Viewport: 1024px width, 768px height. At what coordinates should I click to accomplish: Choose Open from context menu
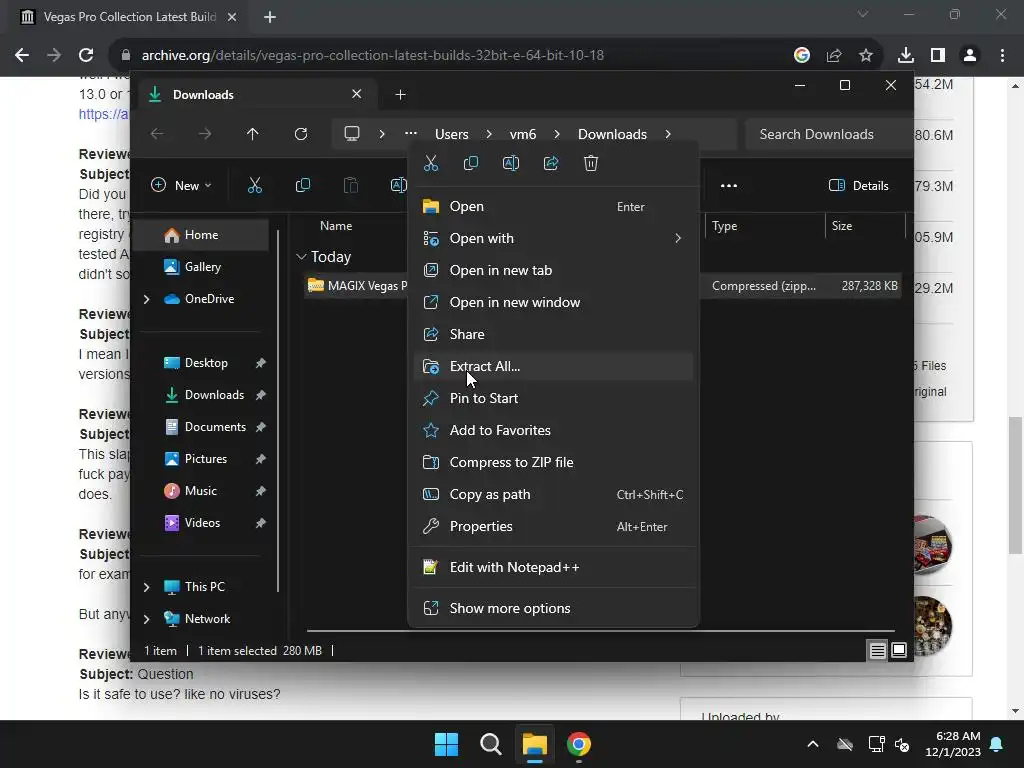[553, 206]
